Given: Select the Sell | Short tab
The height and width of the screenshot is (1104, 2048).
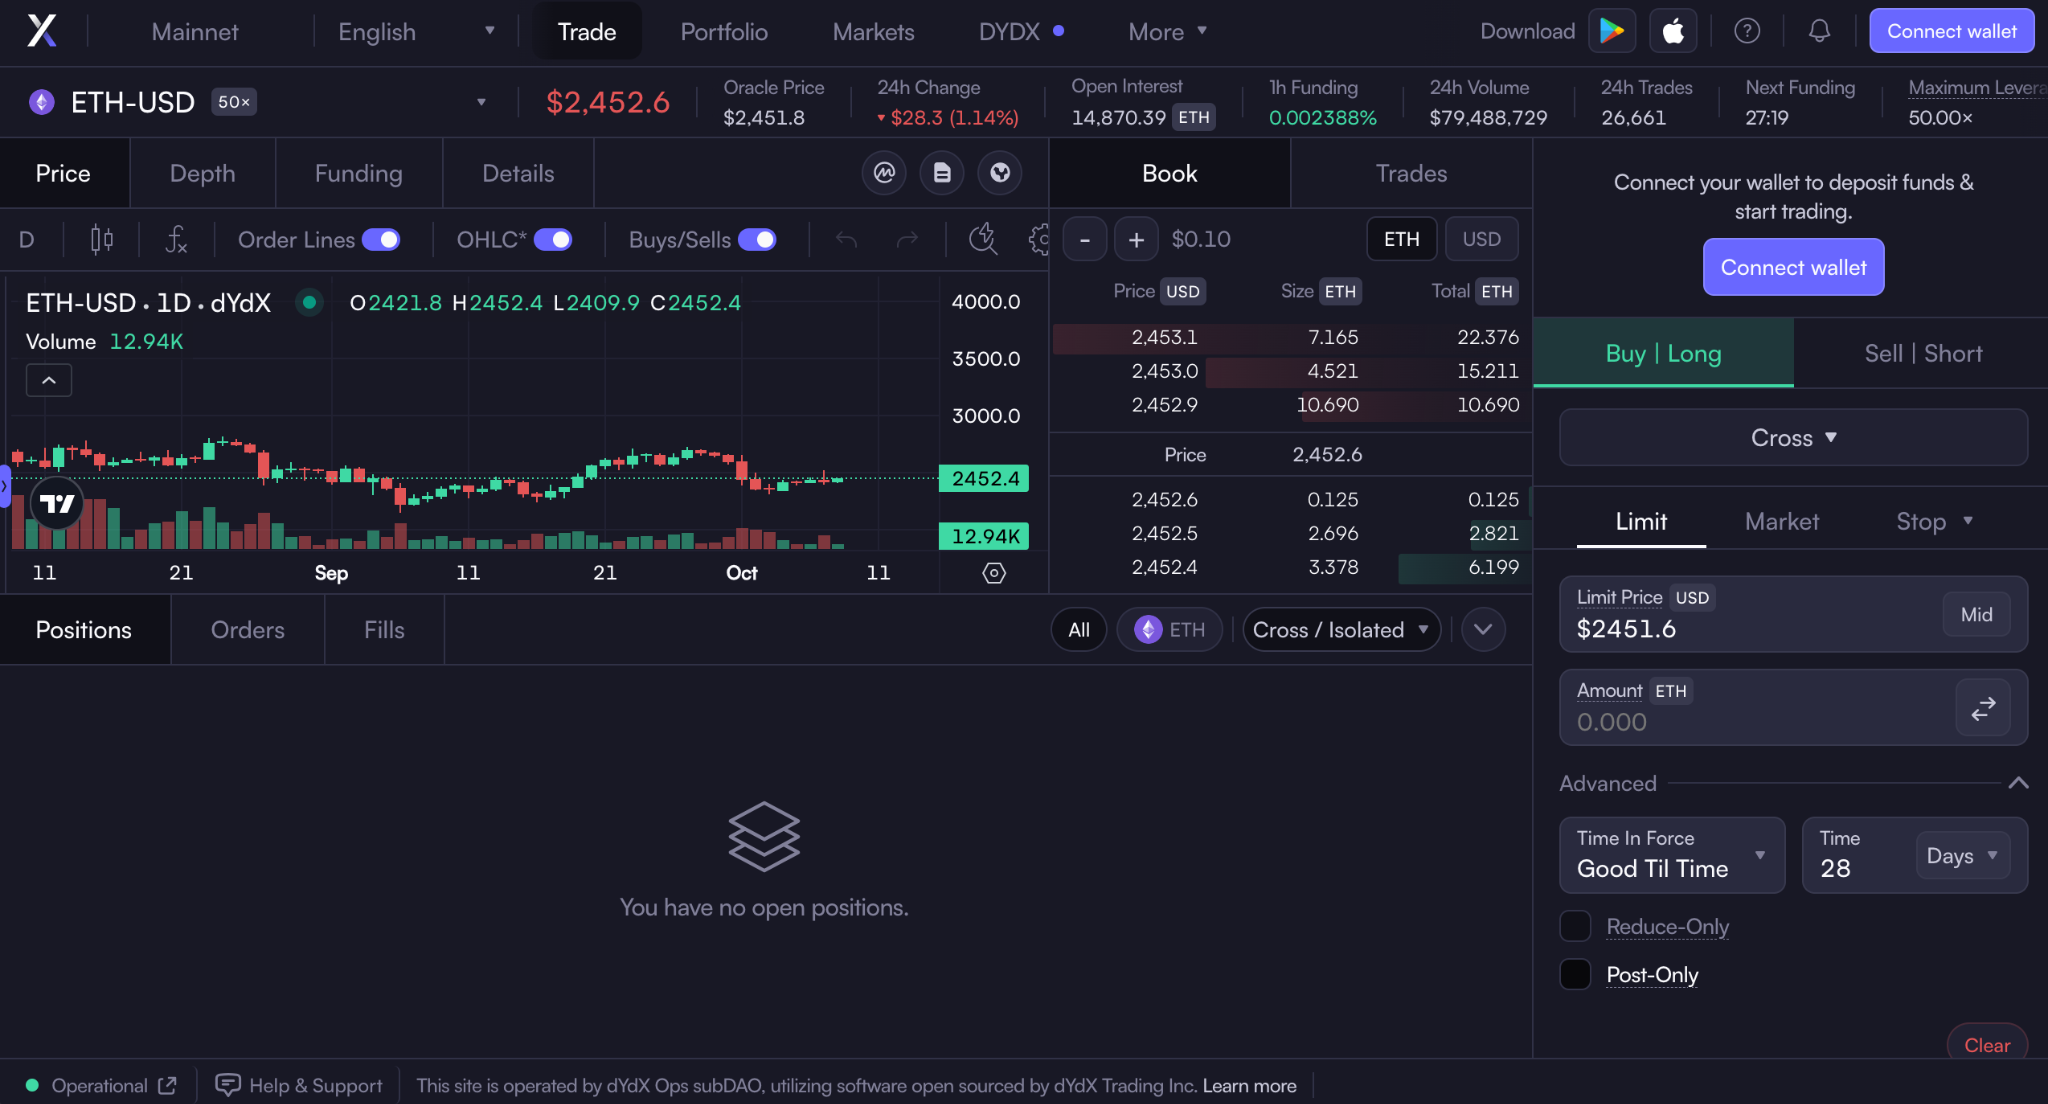Looking at the screenshot, I should [x=1922, y=353].
